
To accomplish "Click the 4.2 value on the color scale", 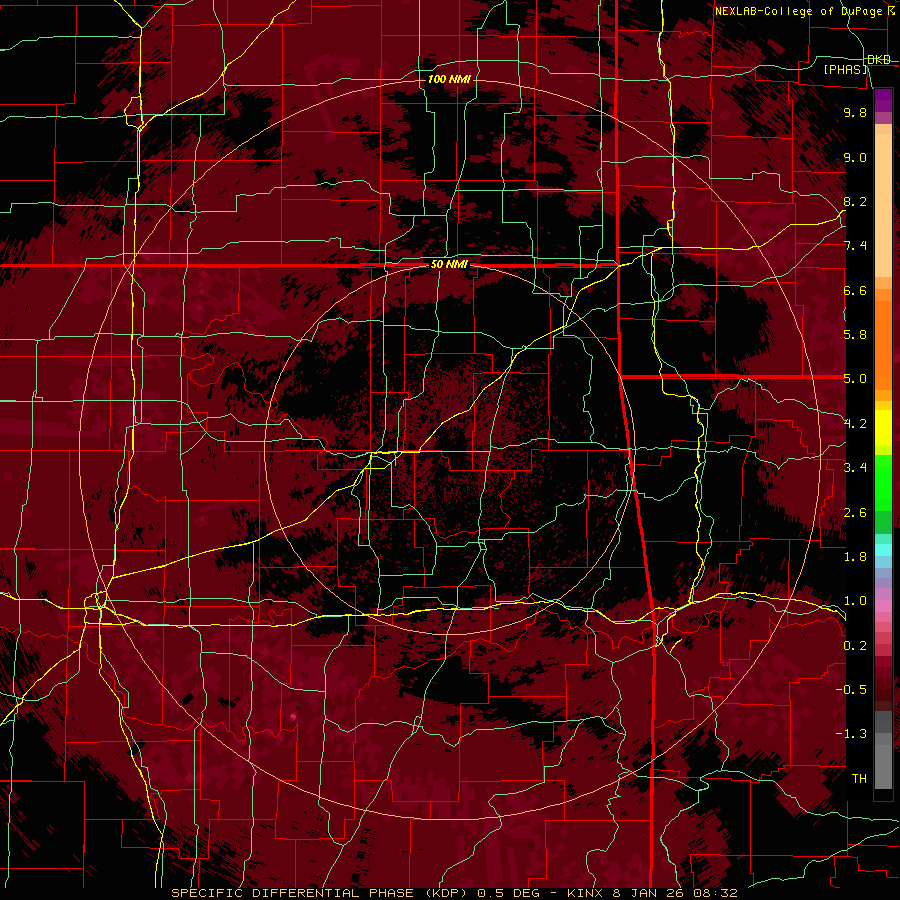I will (x=855, y=424).
